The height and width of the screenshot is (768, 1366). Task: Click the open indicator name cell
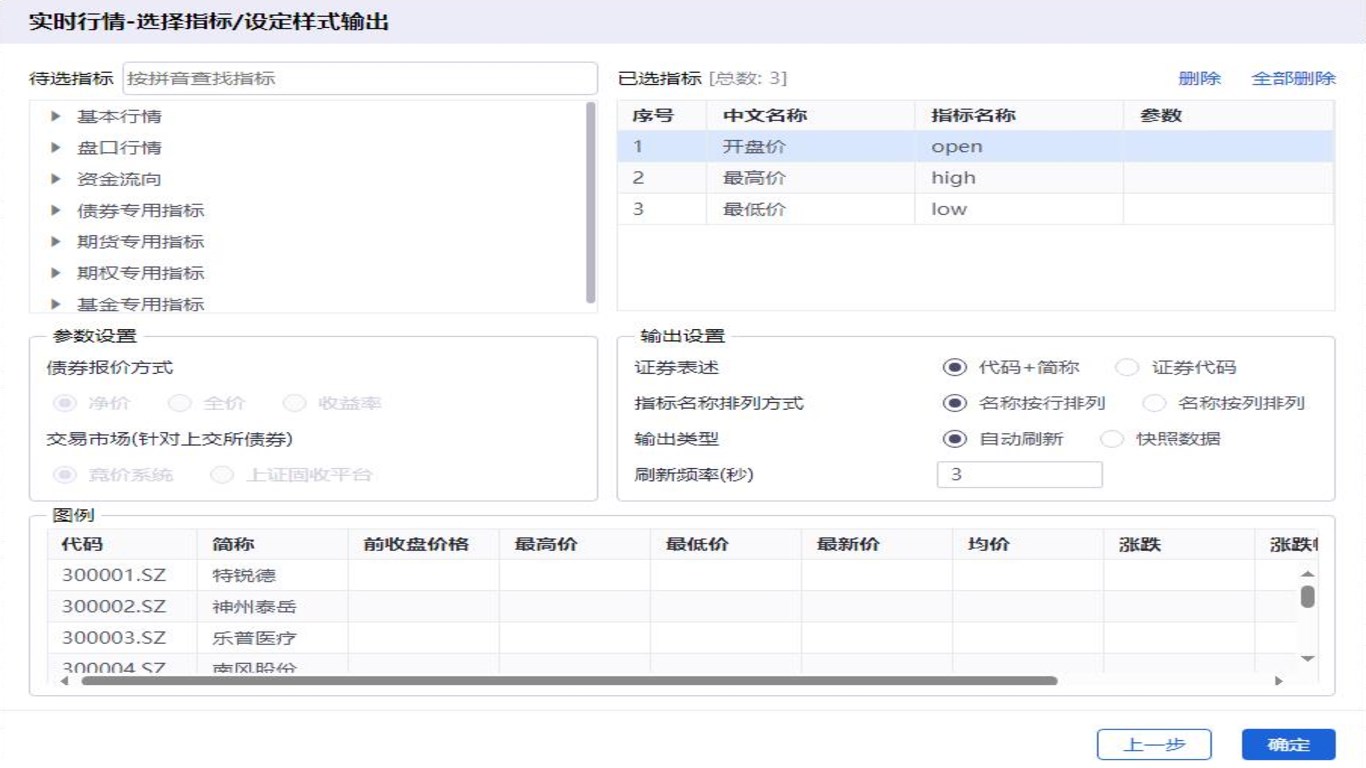(x=1019, y=146)
